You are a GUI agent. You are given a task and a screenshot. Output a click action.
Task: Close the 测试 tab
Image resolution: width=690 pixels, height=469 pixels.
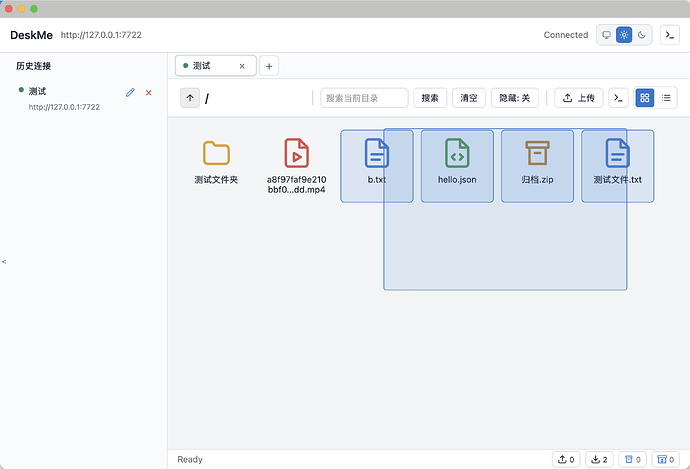(x=242, y=66)
